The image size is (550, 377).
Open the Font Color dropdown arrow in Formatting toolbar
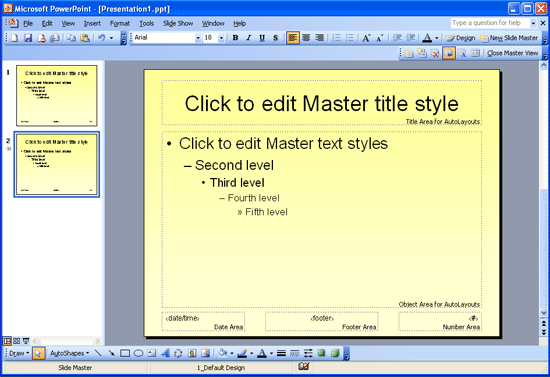437,38
